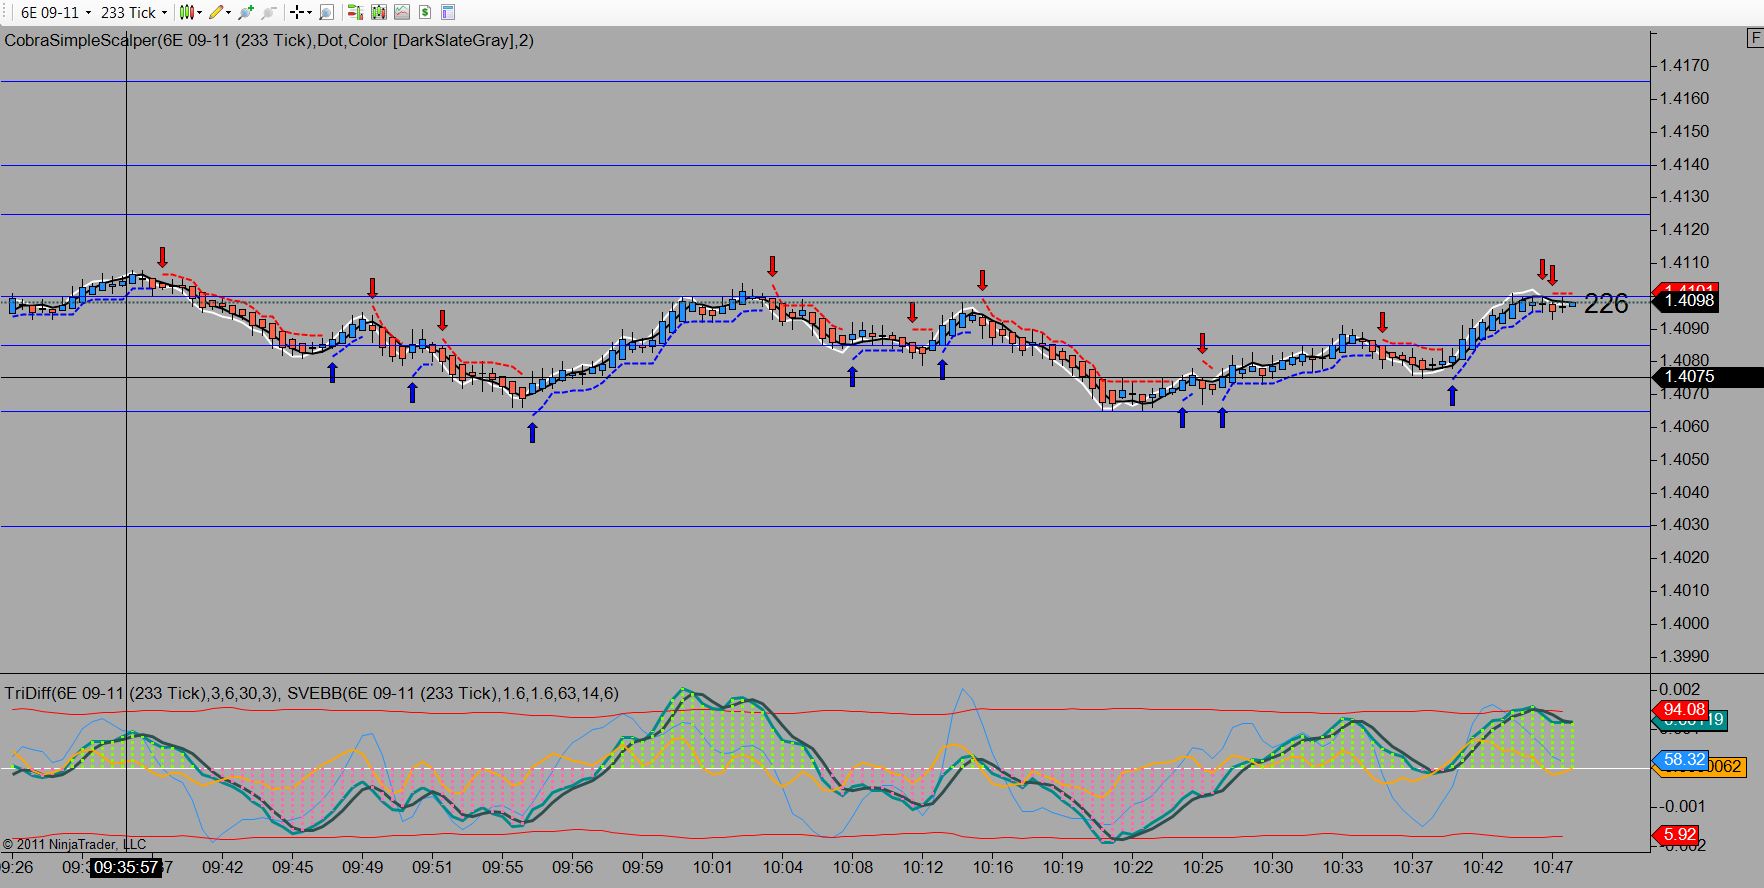Expand the drawing tools dropdown arrow
Viewport: 1764px width, 888px height.
[x=229, y=12]
